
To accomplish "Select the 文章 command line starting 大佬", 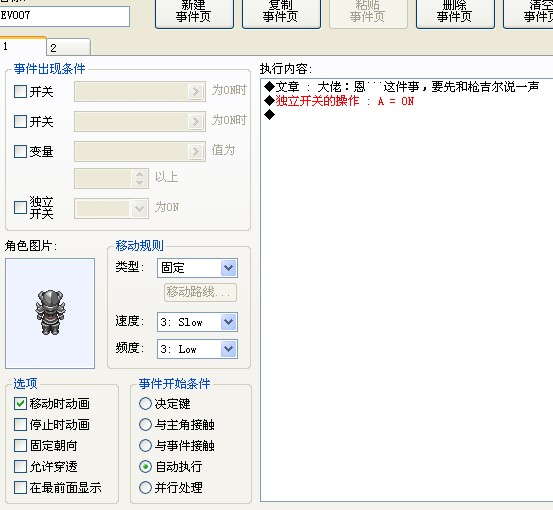I will click(401, 86).
